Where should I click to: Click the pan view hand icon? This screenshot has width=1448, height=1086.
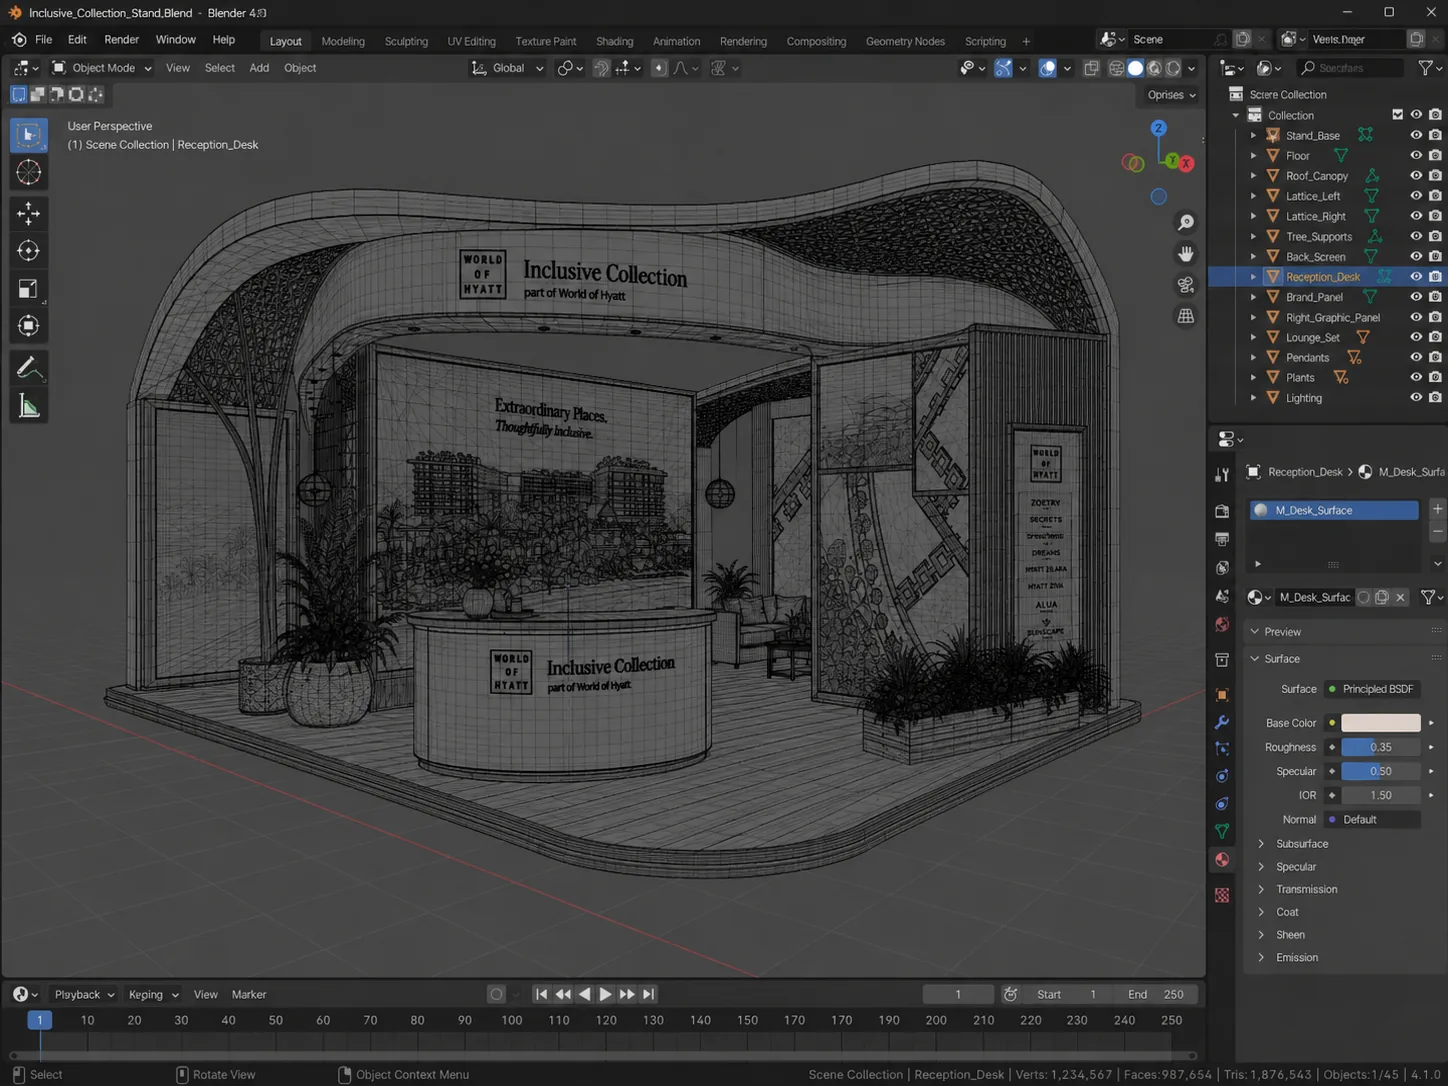1186,254
